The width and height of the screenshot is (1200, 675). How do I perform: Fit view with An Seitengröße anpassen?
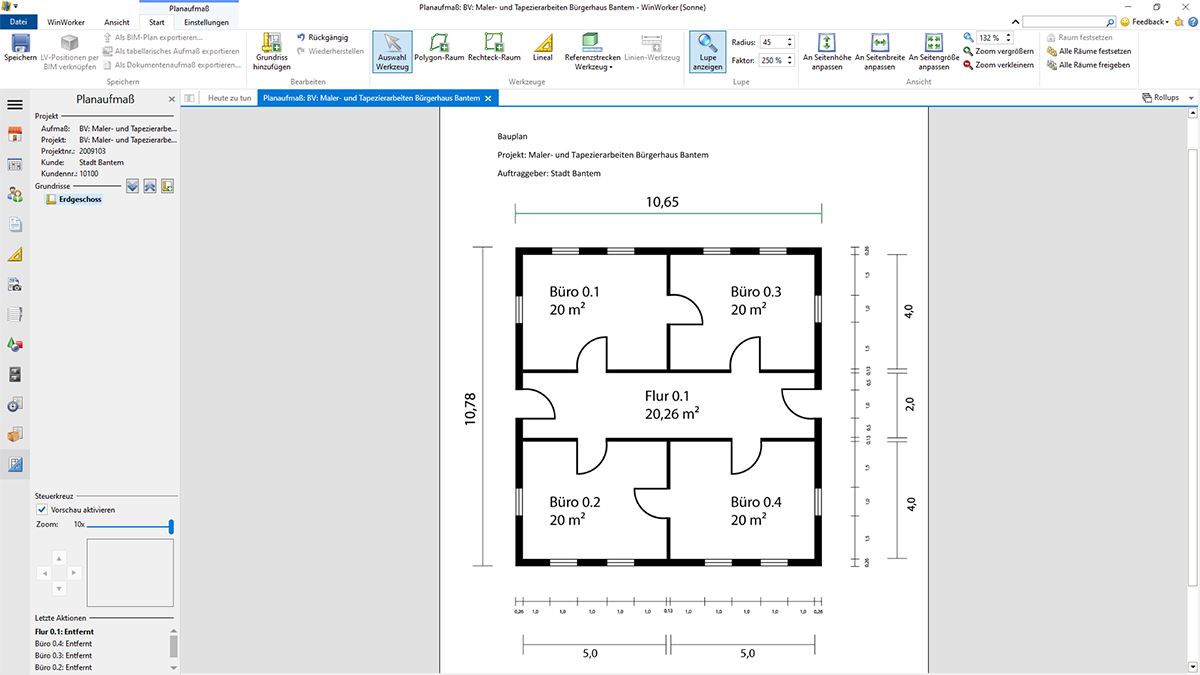(933, 51)
